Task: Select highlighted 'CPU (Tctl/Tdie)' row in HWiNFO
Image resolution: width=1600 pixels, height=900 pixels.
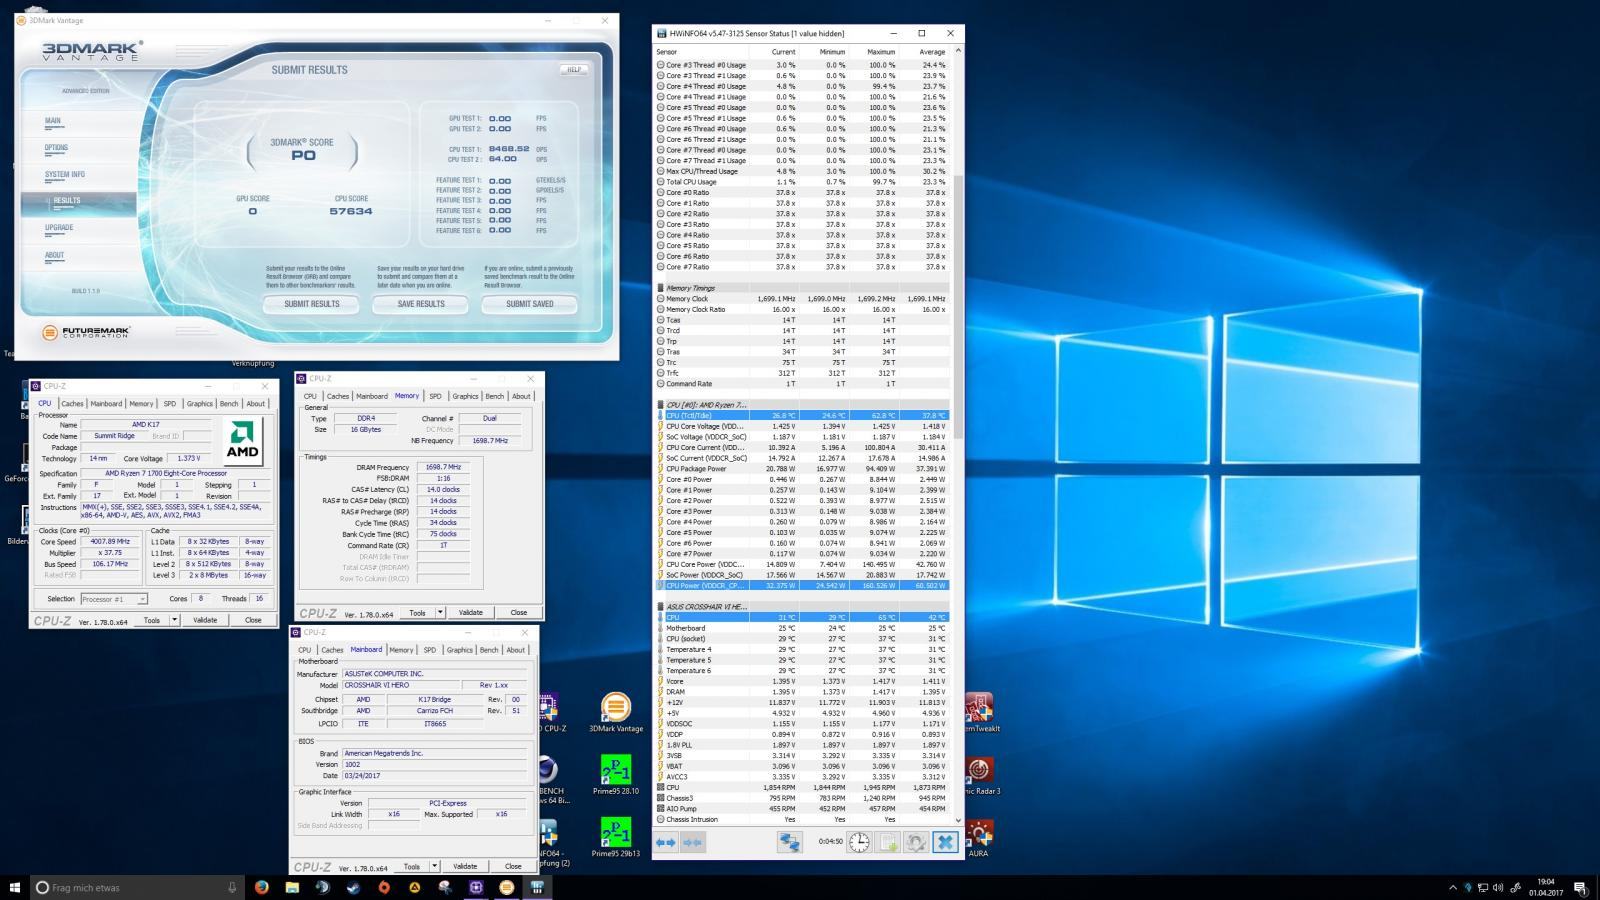Action: click(802, 415)
